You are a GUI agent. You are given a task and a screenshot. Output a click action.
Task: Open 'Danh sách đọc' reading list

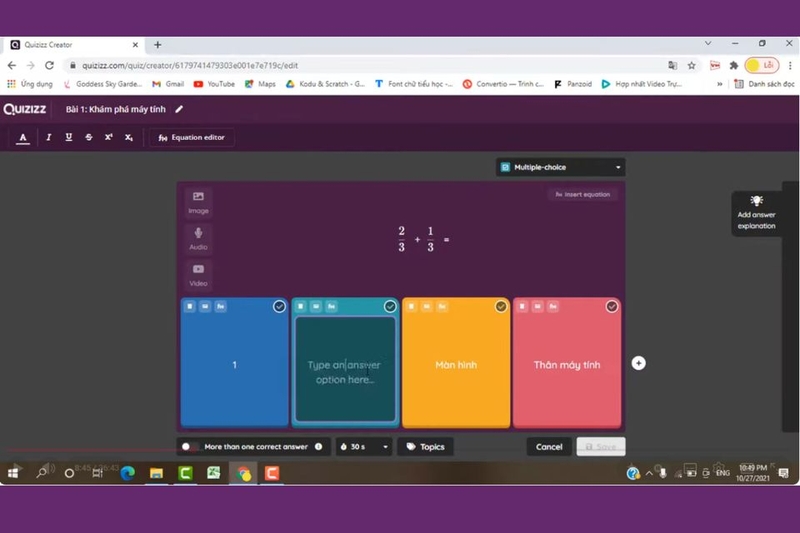click(x=764, y=84)
